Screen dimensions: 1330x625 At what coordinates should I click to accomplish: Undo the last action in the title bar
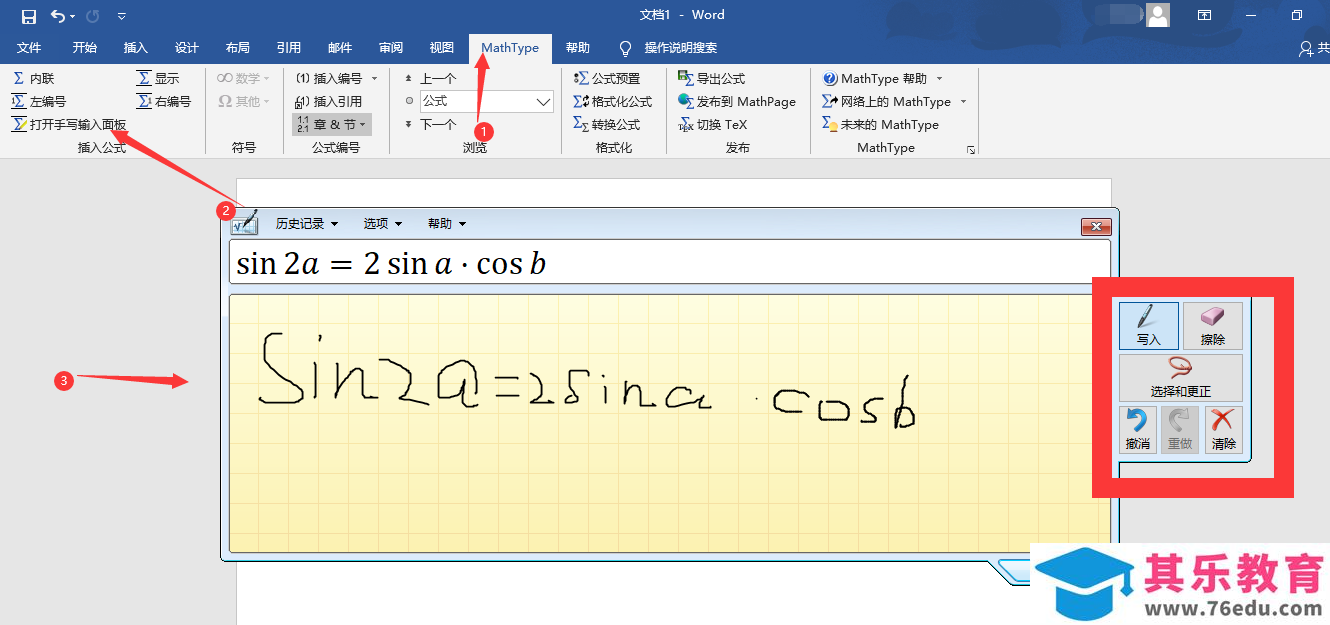(x=58, y=16)
